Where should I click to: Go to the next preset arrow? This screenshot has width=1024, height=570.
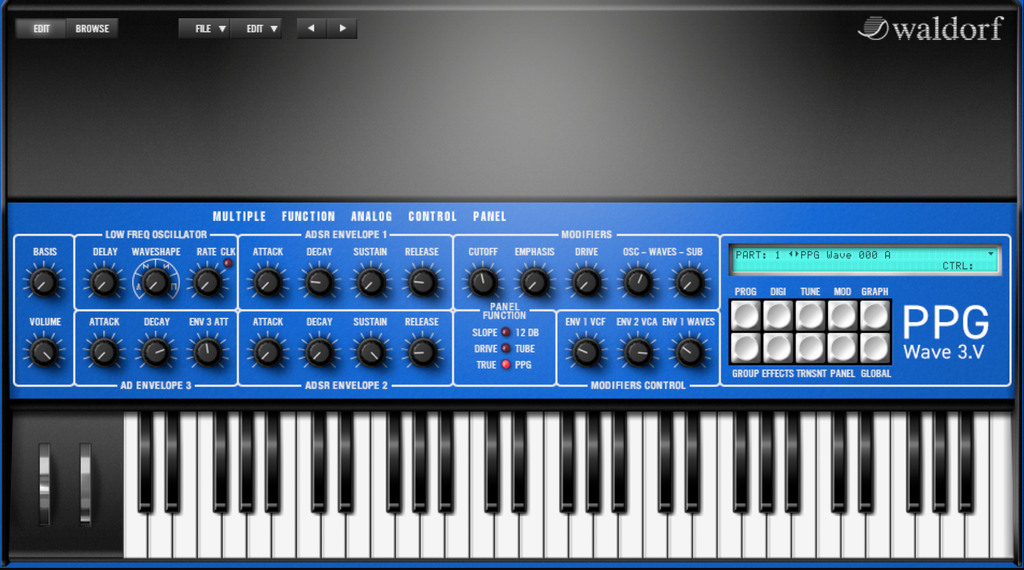342,29
